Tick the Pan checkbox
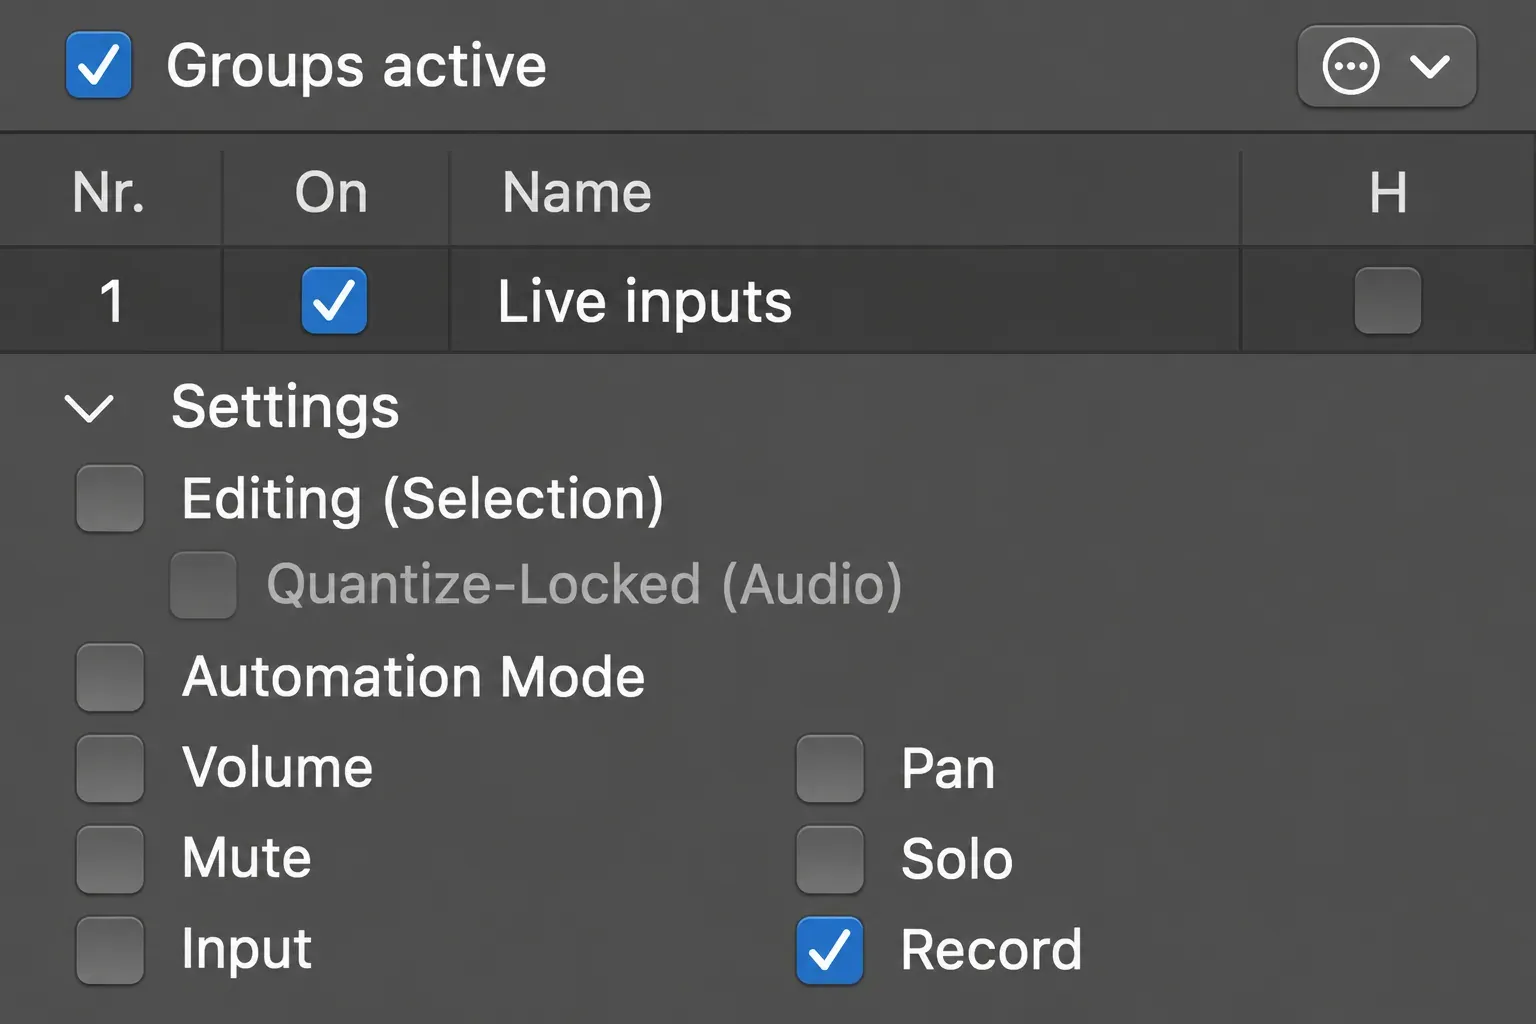The height and width of the screenshot is (1024, 1536). pos(830,768)
